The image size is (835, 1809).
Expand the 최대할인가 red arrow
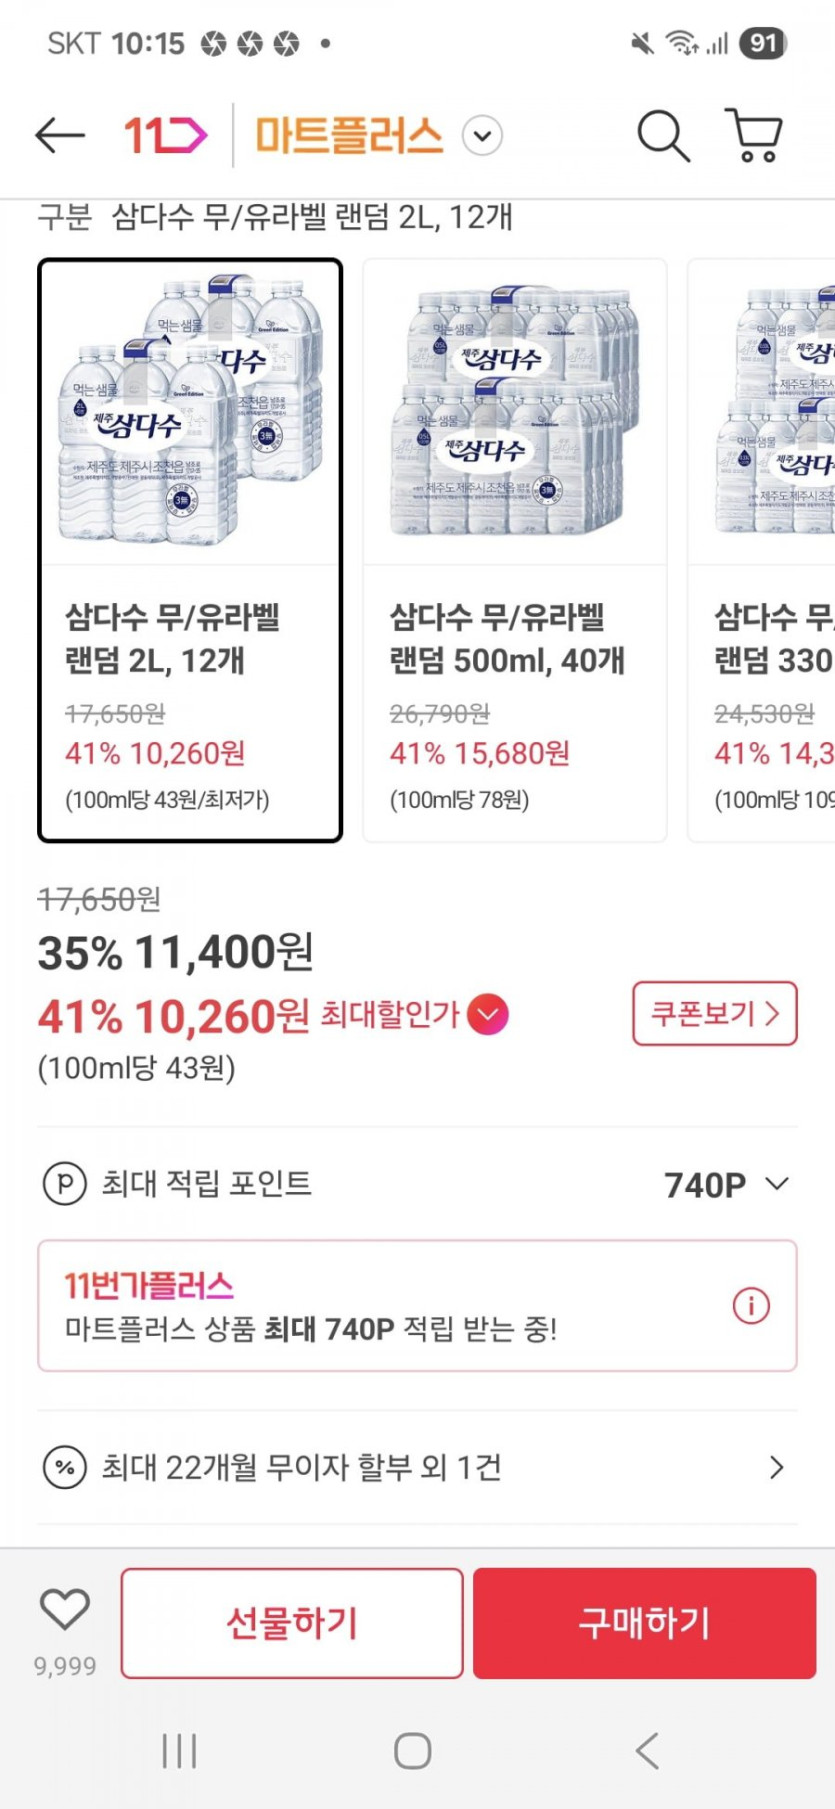click(x=488, y=1015)
